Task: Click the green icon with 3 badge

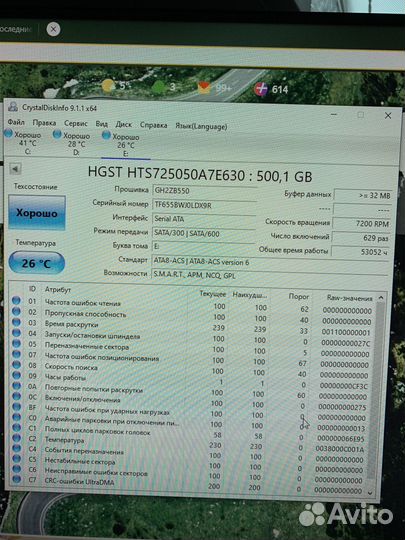Action: (x=158, y=86)
